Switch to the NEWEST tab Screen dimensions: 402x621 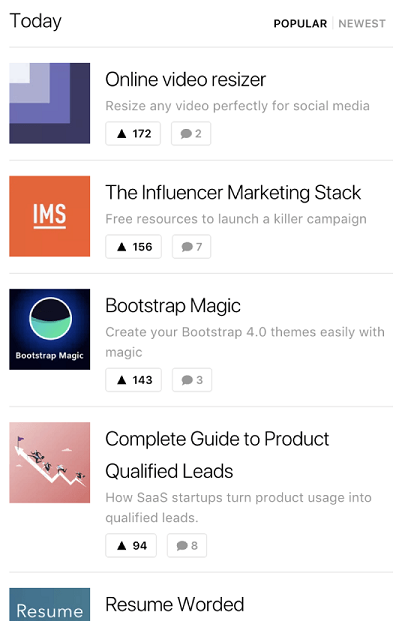pos(362,24)
